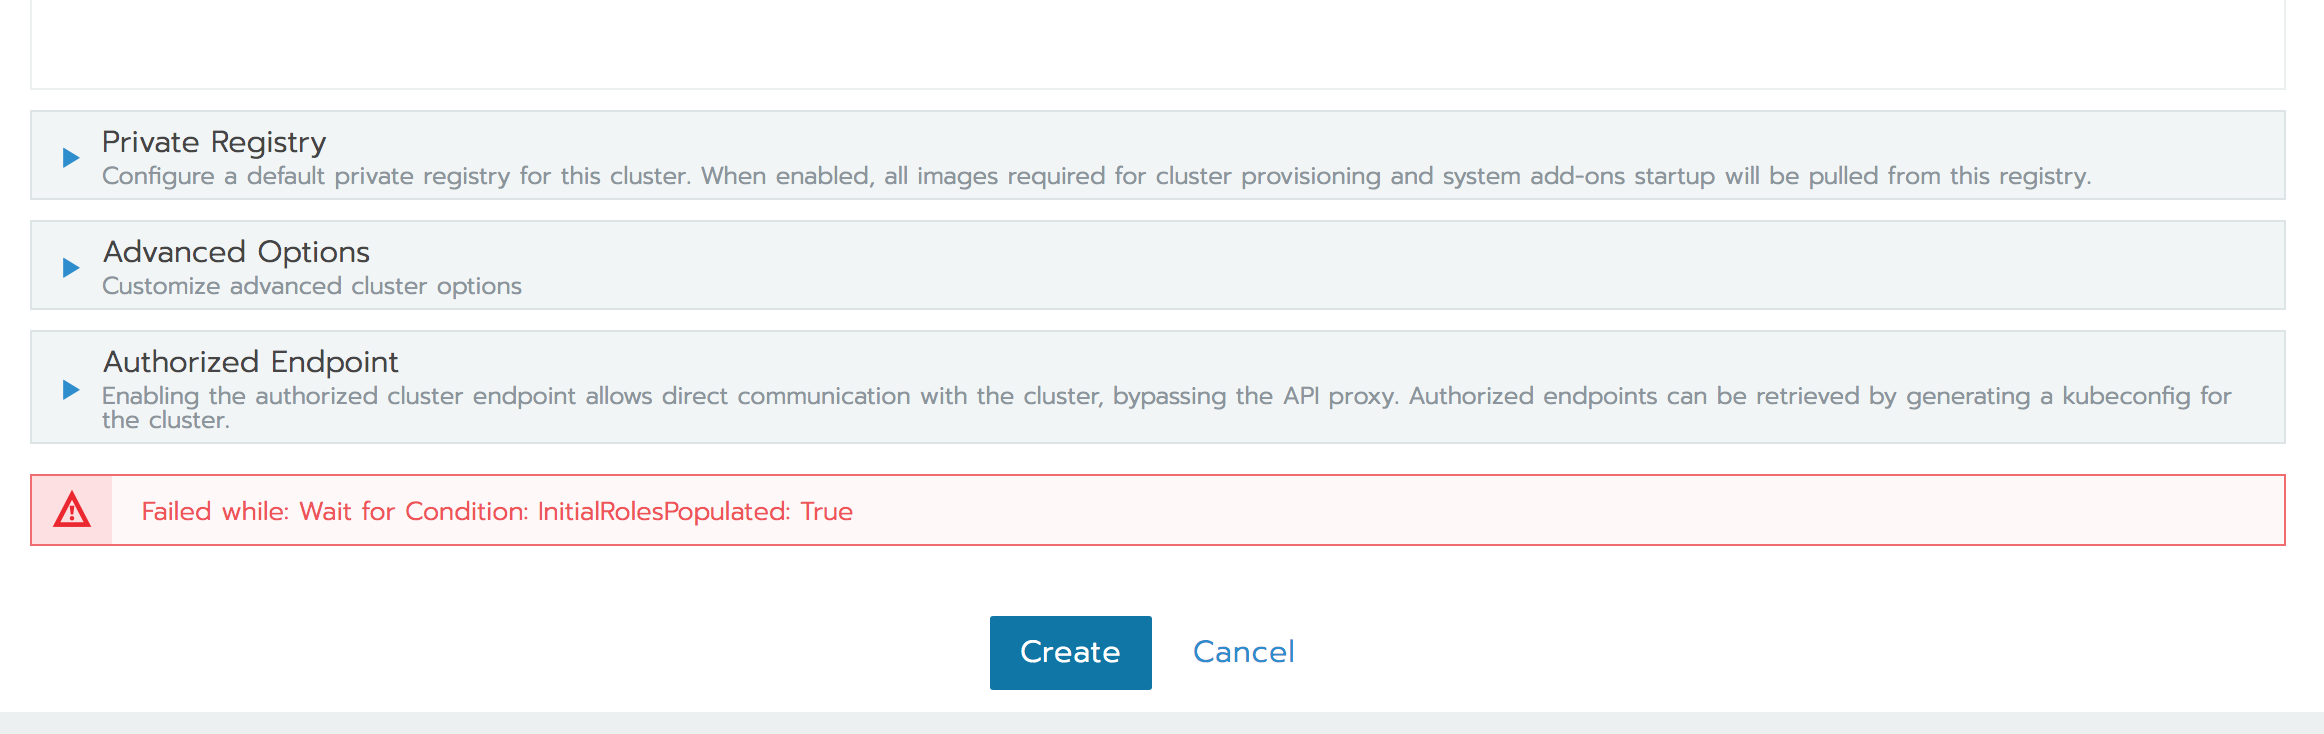
Task: Click the alert icon in the error banner
Action: [x=70, y=512]
